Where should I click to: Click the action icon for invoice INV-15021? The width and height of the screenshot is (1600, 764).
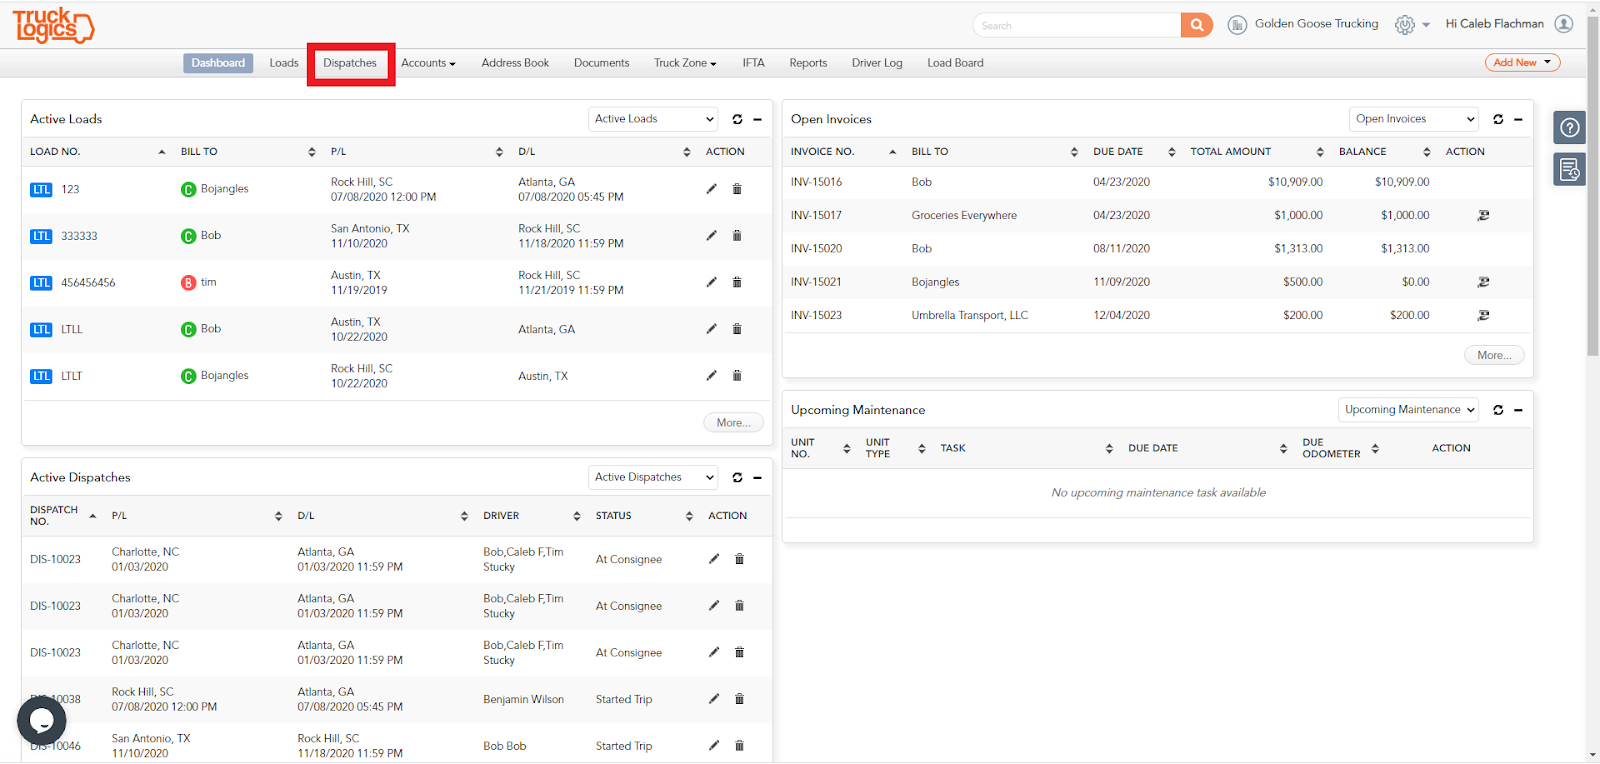coord(1483,282)
